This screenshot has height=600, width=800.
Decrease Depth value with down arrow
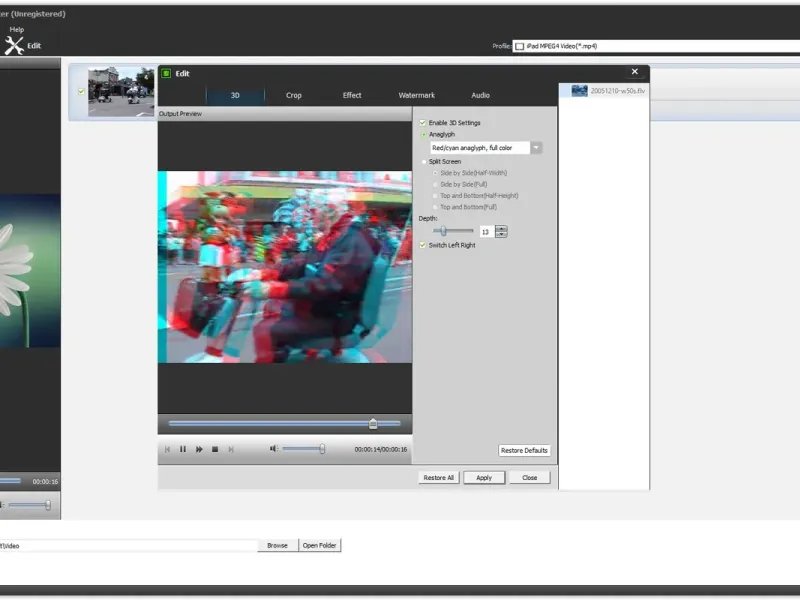click(x=502, y=235)
